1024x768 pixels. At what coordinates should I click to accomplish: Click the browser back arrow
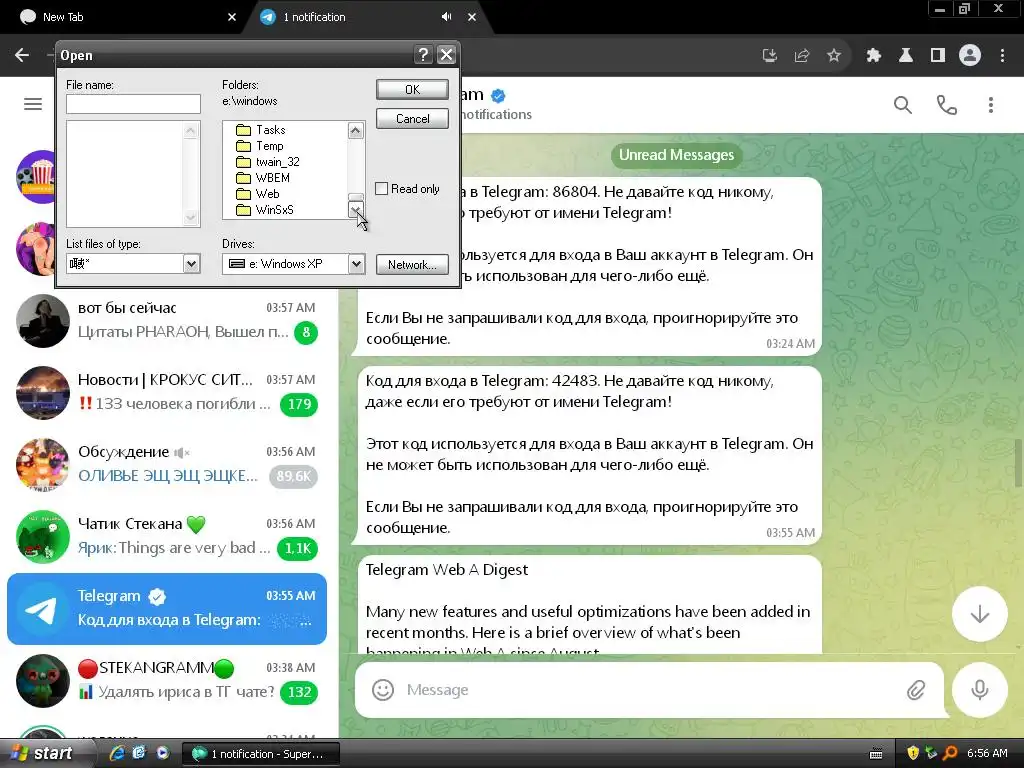click(x=22, y=55)
